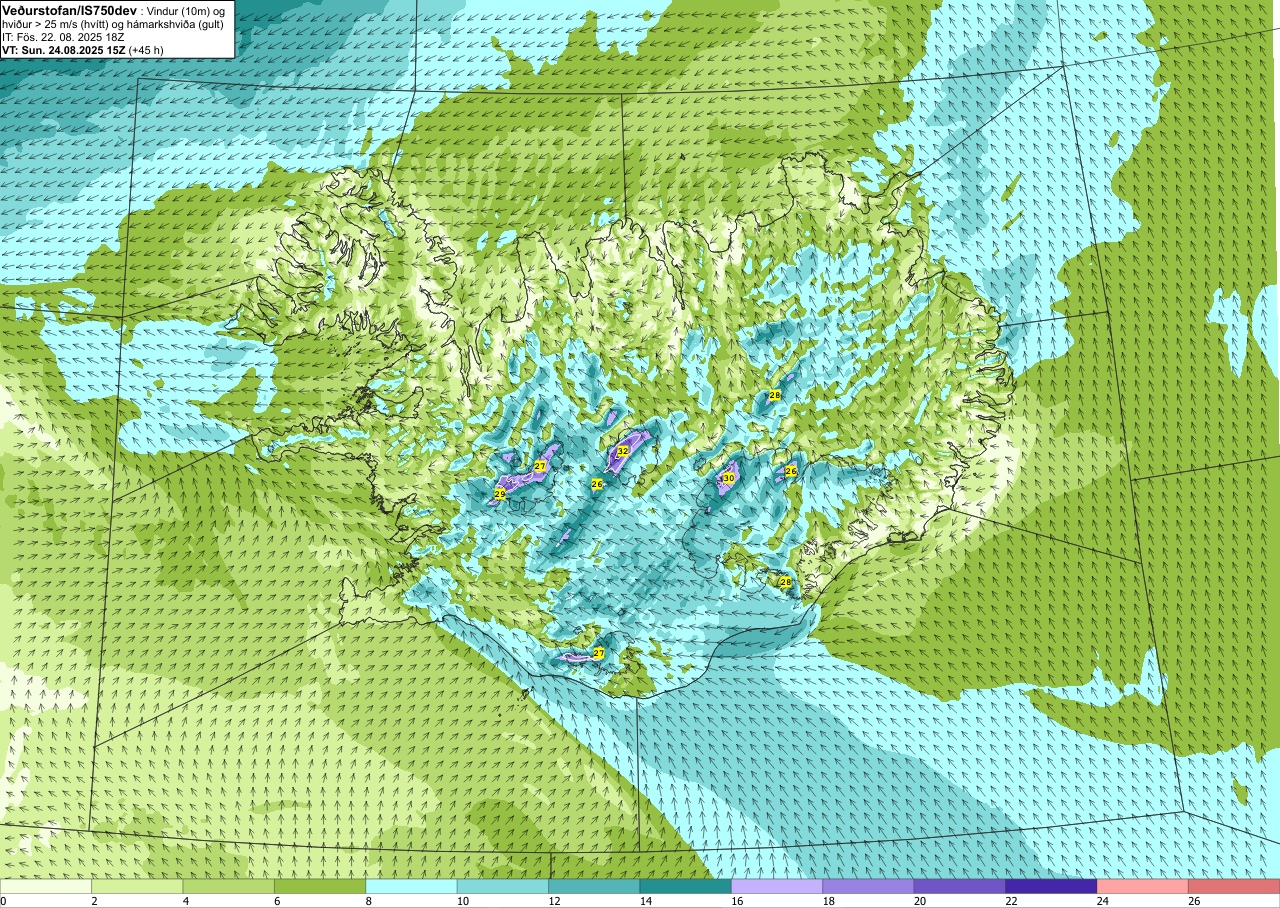1280x908 pixels.
Task: Click the 16 tick label on legend scale
Action: click(735, 901)
